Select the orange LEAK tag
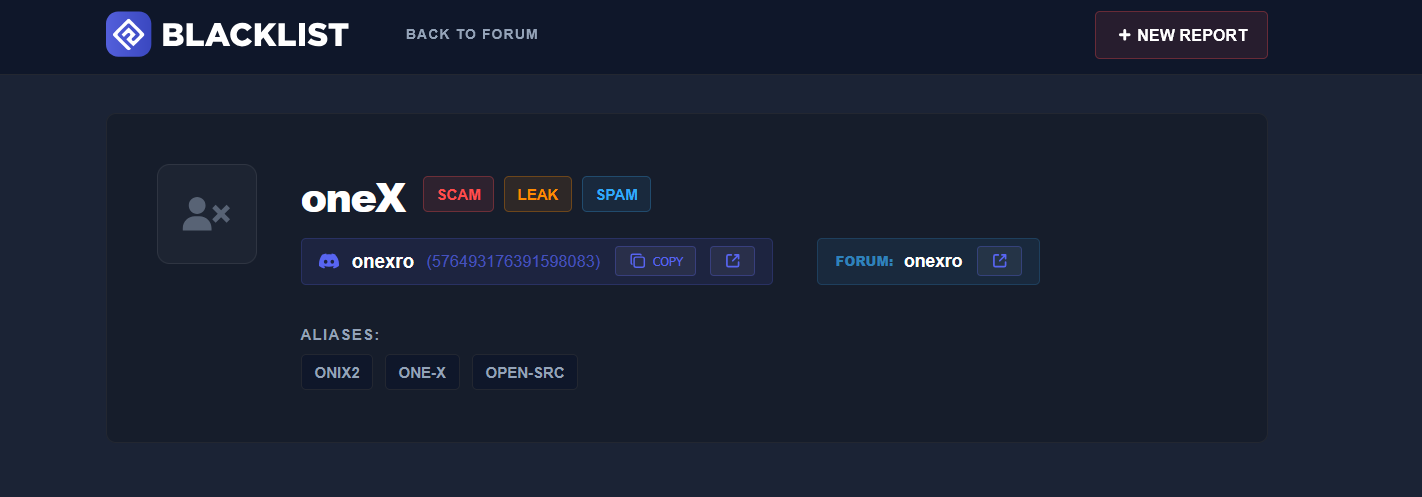1422x497 pixels. [538, 194]
